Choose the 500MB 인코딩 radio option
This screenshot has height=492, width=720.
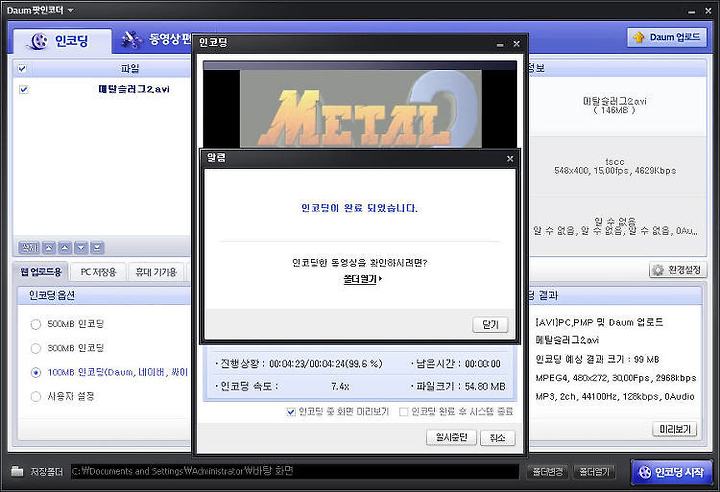[x=36, y=324]
